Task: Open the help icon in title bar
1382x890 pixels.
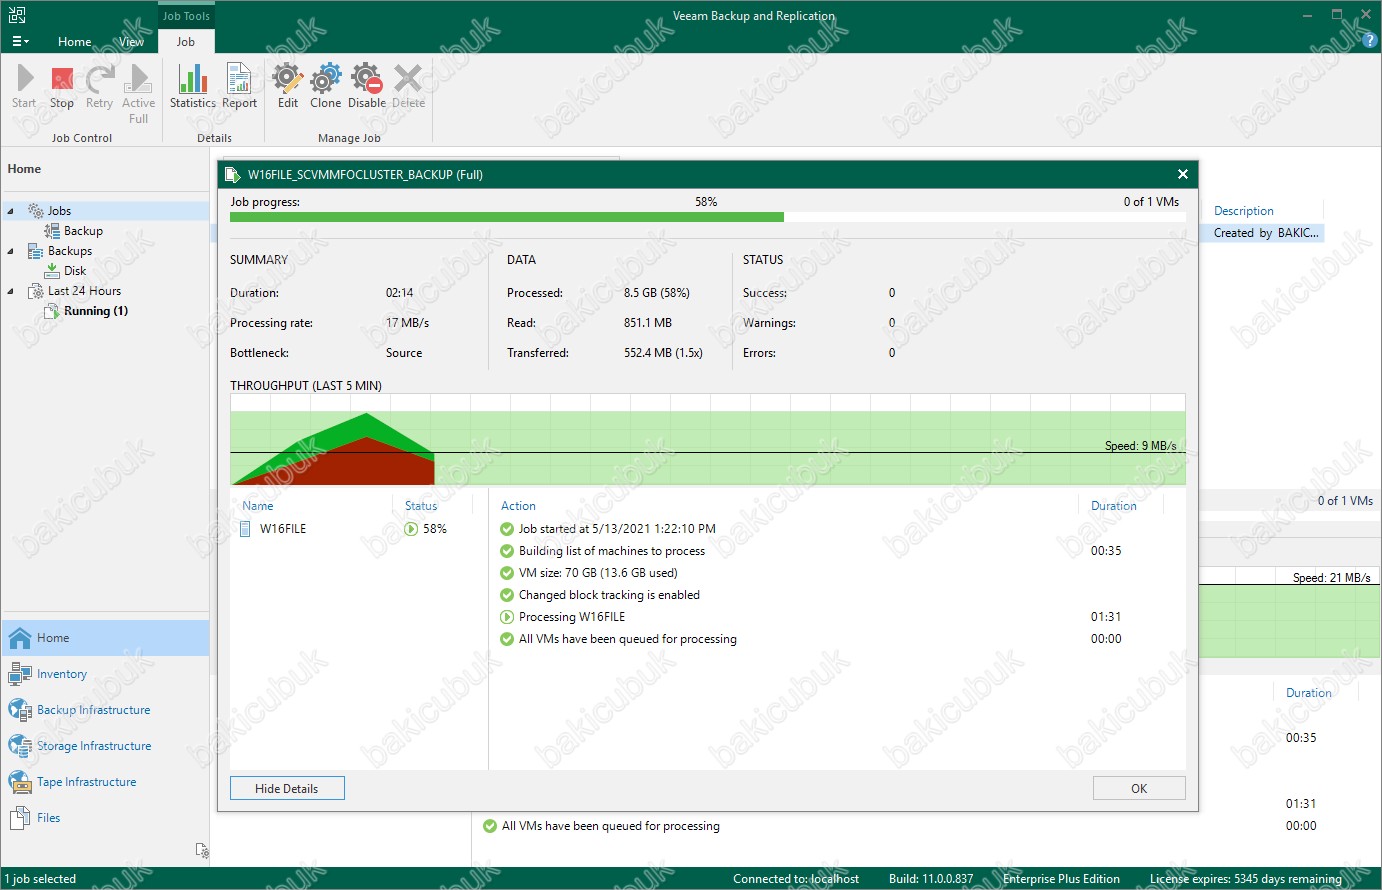Action: (x=1370, y=40)
